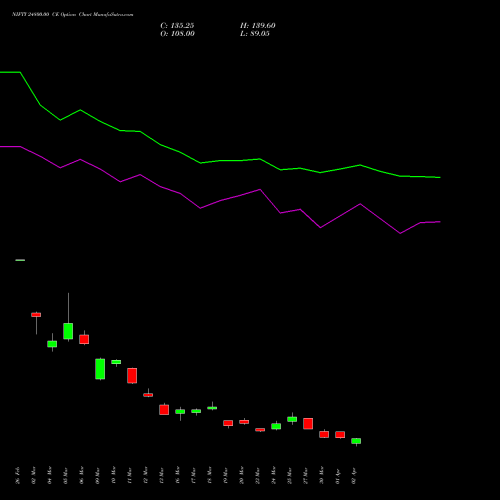The image size is (500, 500).
Task: Click the 02 Apr date label
Action: tap(354, 475)
